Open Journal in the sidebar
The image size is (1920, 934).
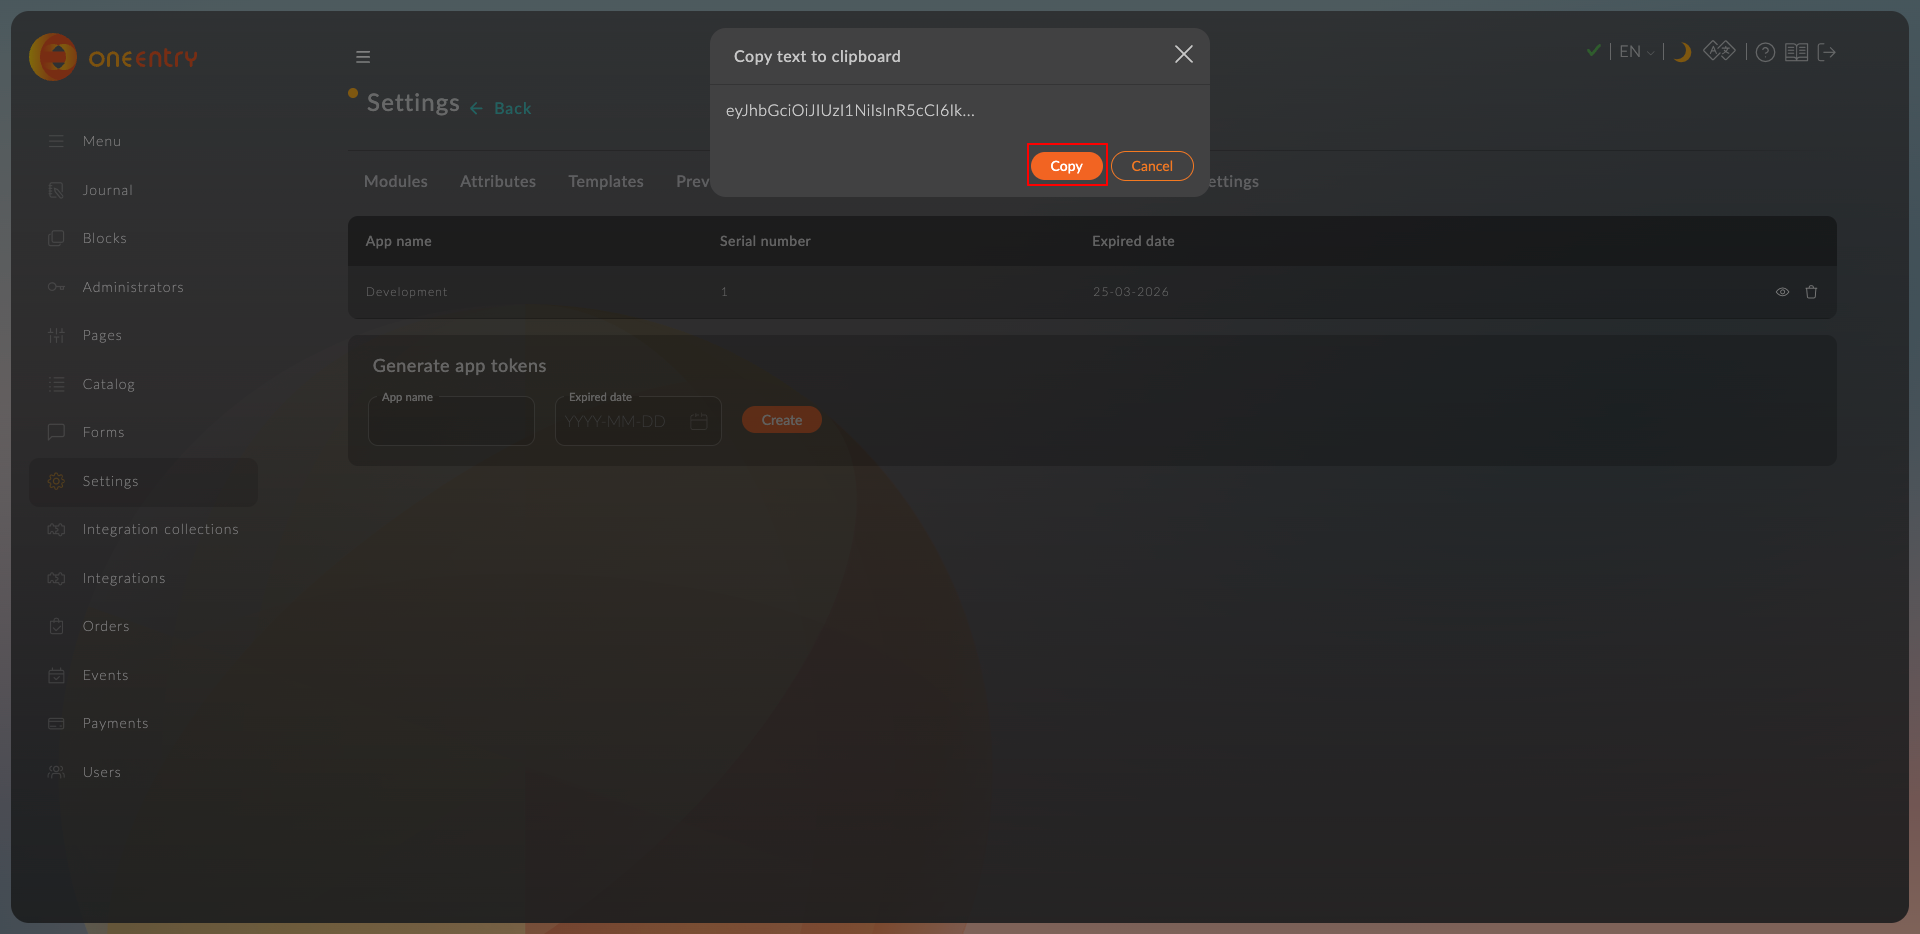point(144,190)
